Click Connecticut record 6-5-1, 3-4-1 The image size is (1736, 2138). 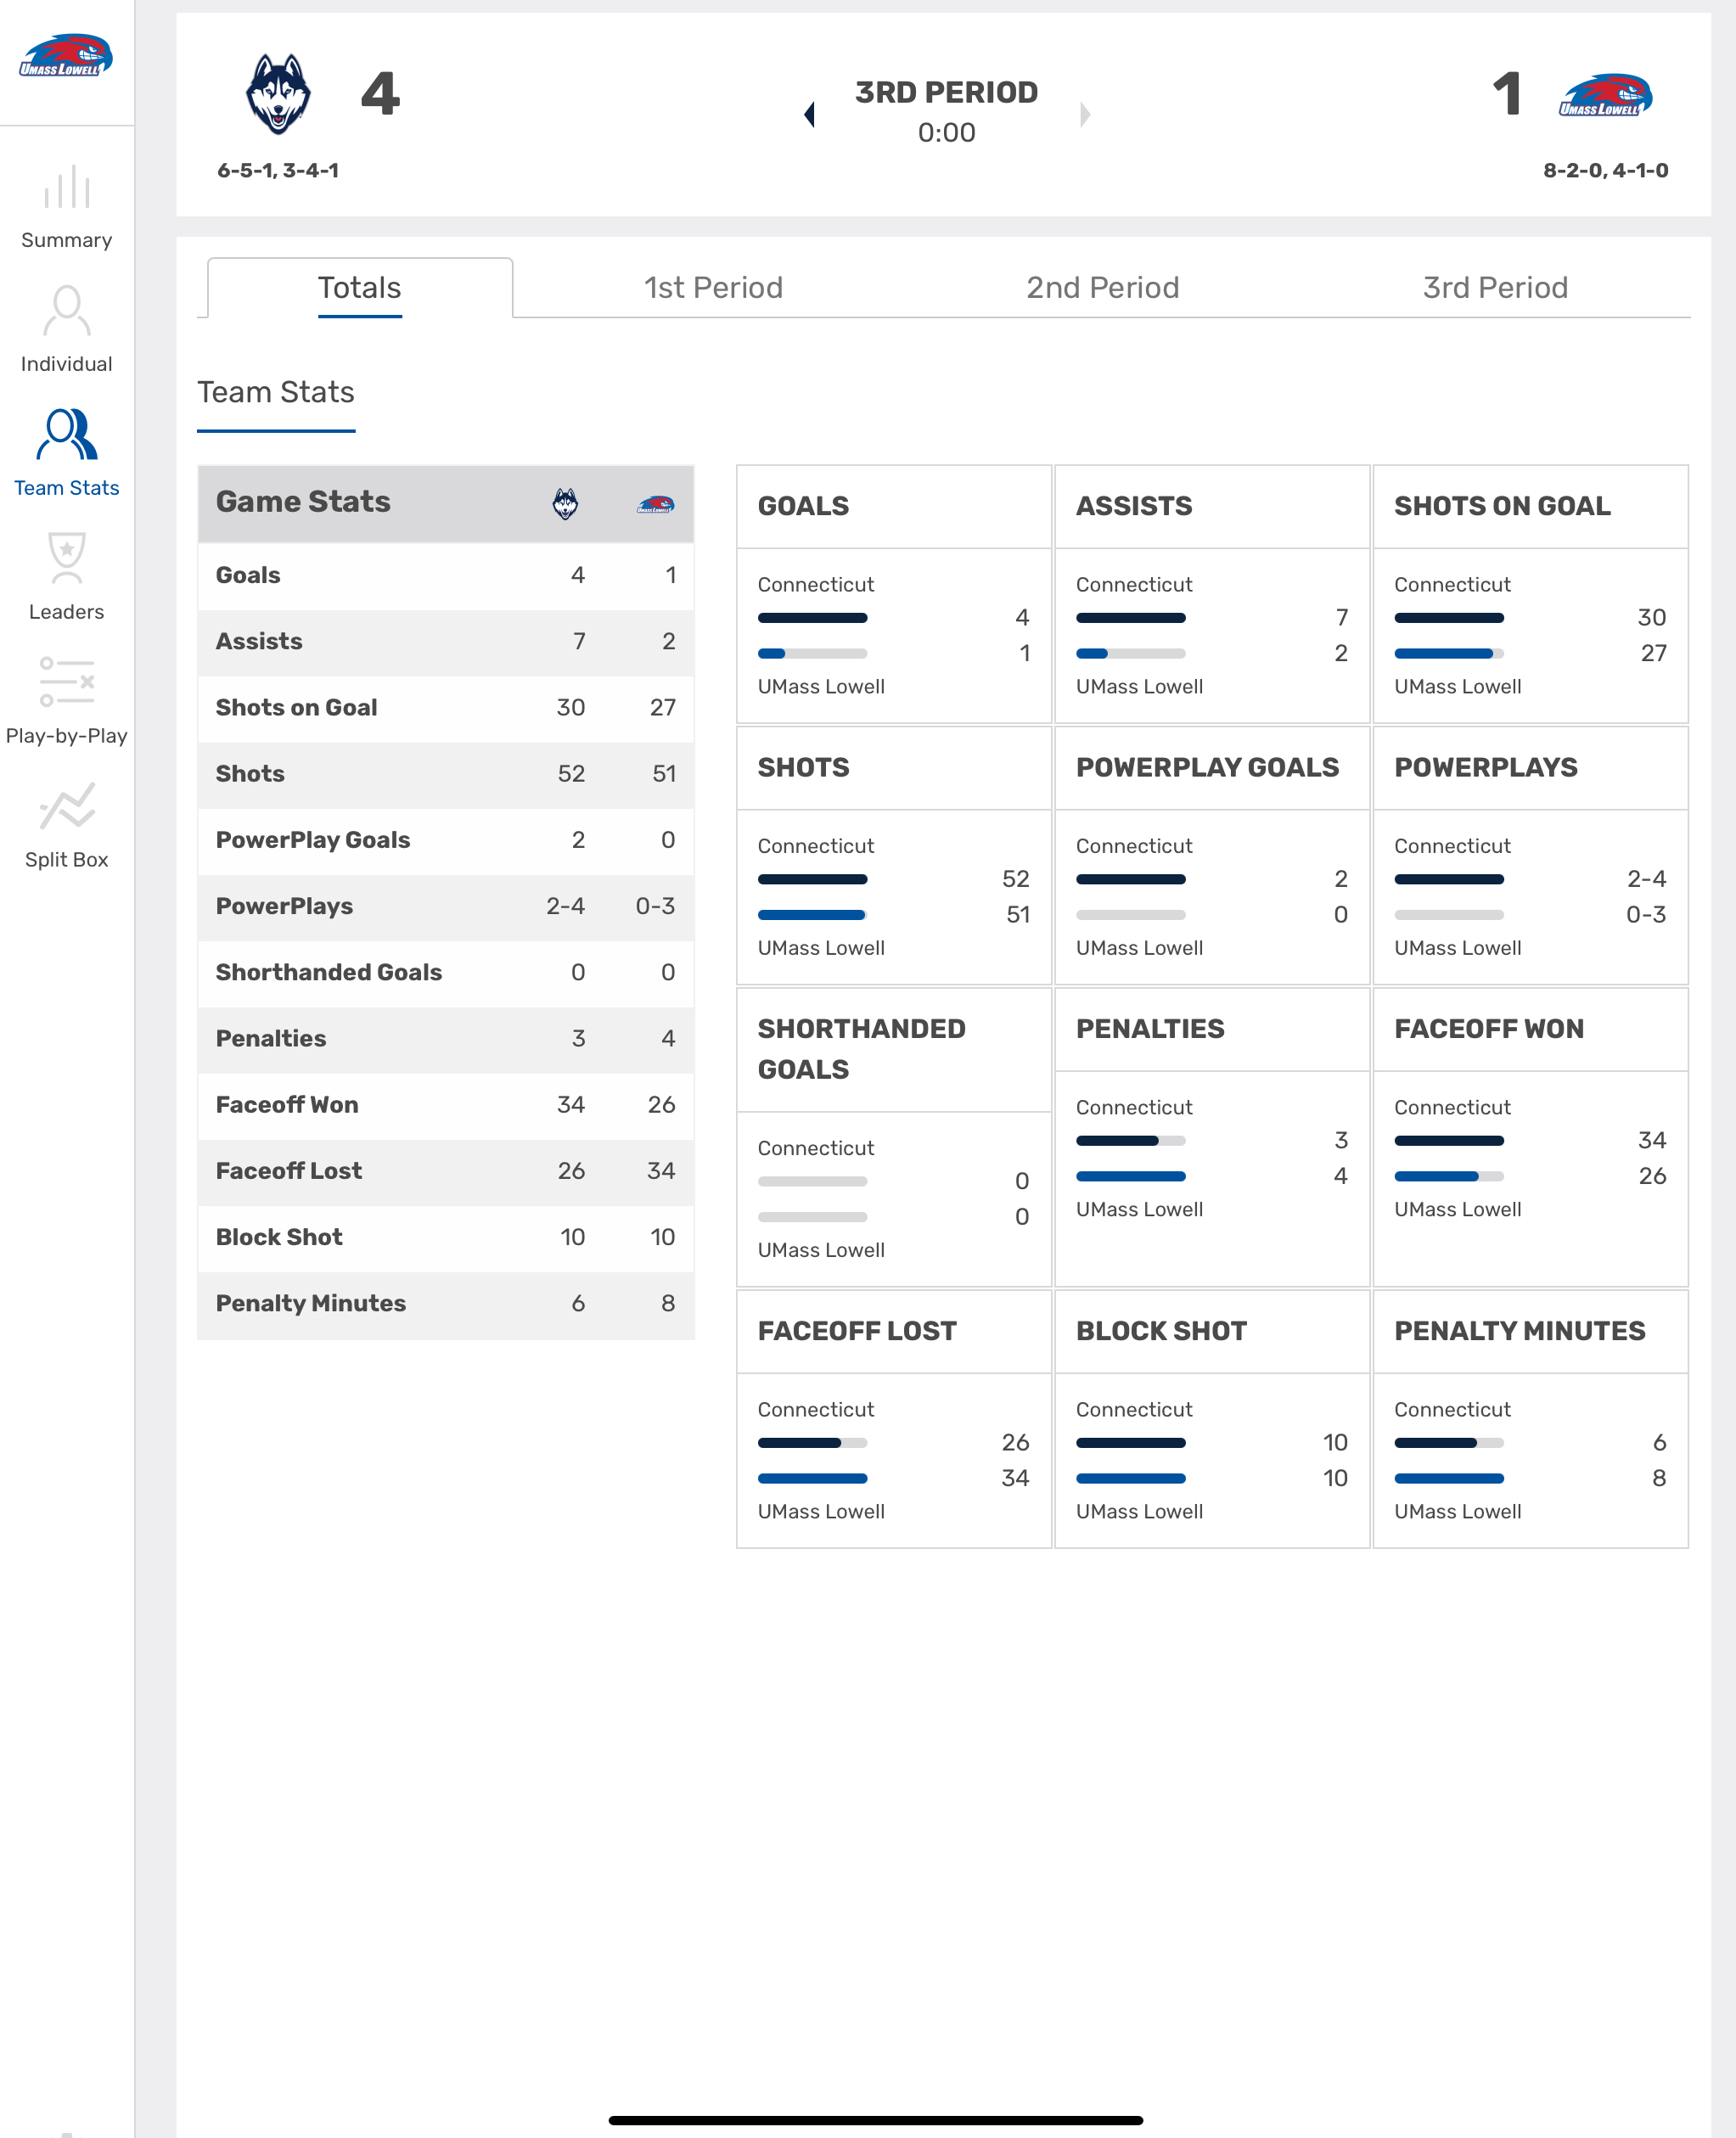(278, 171)
